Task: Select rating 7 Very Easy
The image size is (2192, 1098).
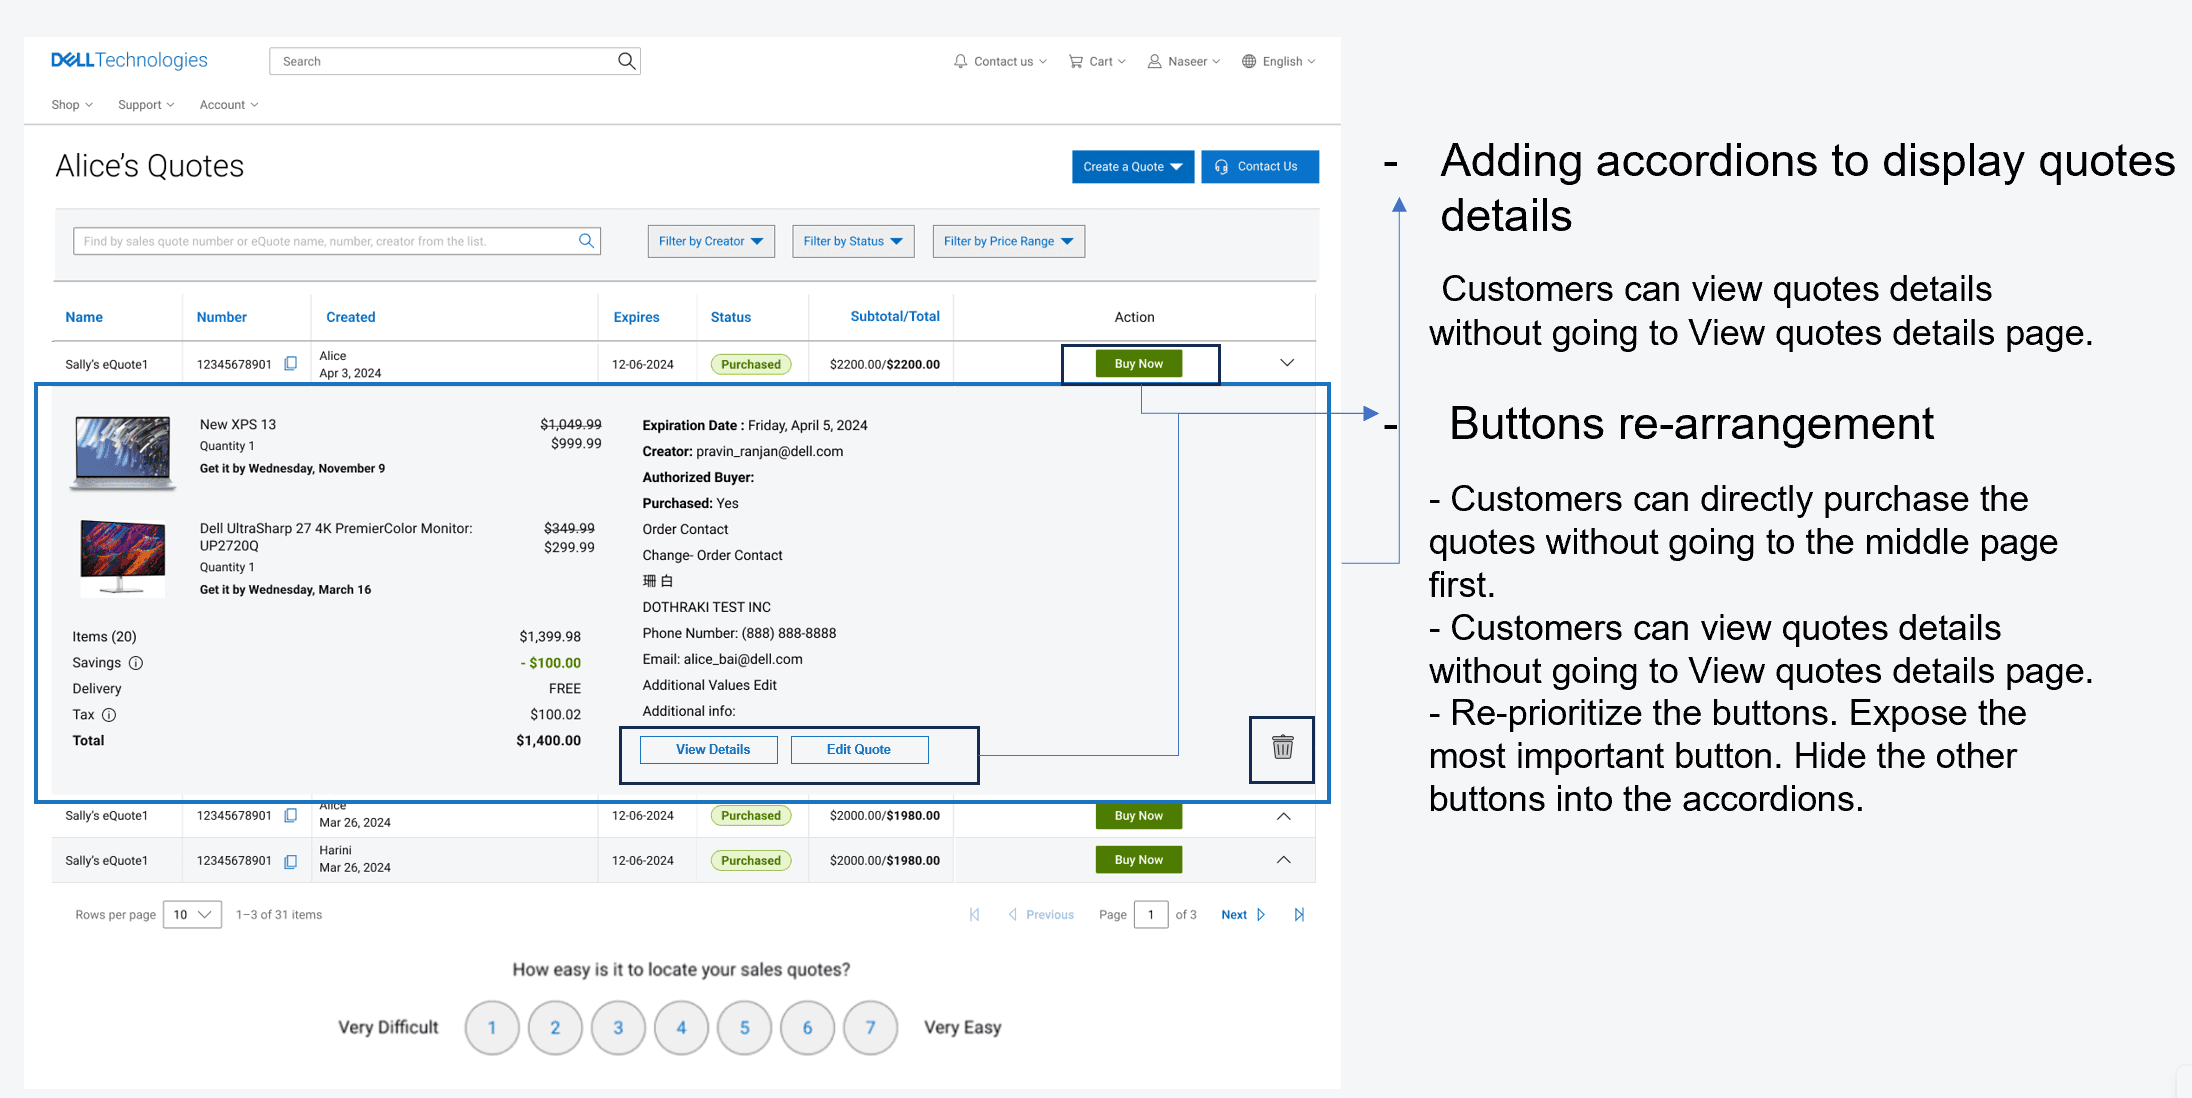Action: click(870, 1028)
